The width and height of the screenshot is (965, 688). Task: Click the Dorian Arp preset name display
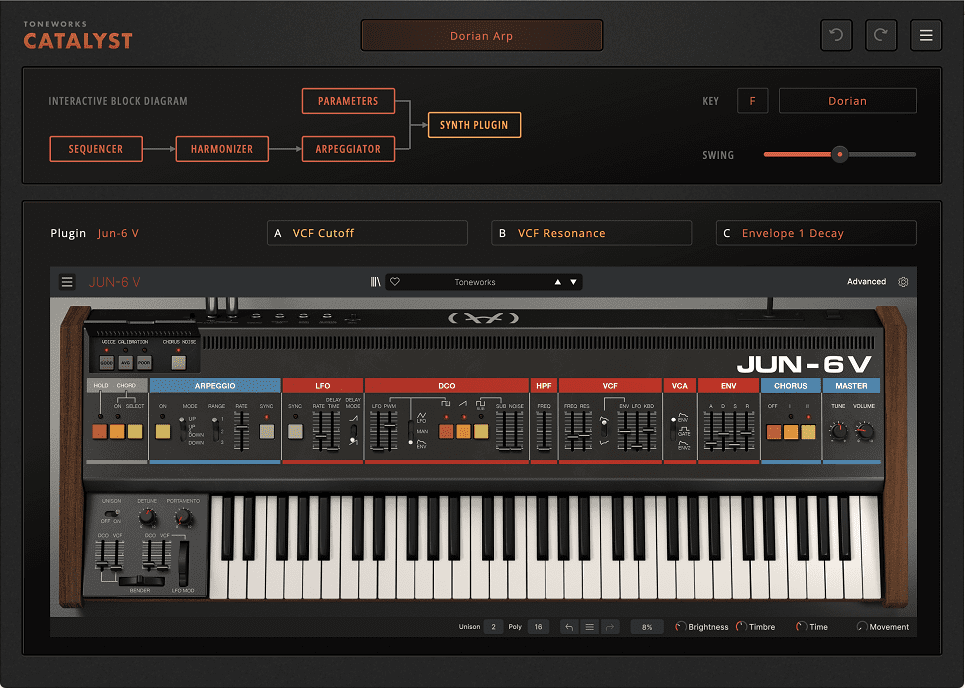[x=481, y=36]
